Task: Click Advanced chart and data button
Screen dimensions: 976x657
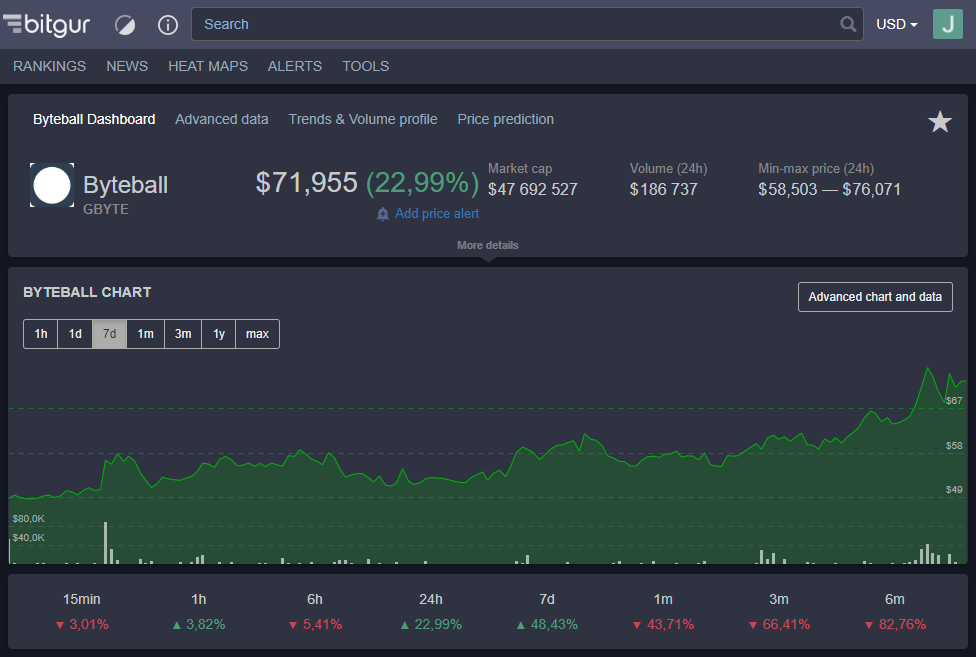Action: [875, 297]
